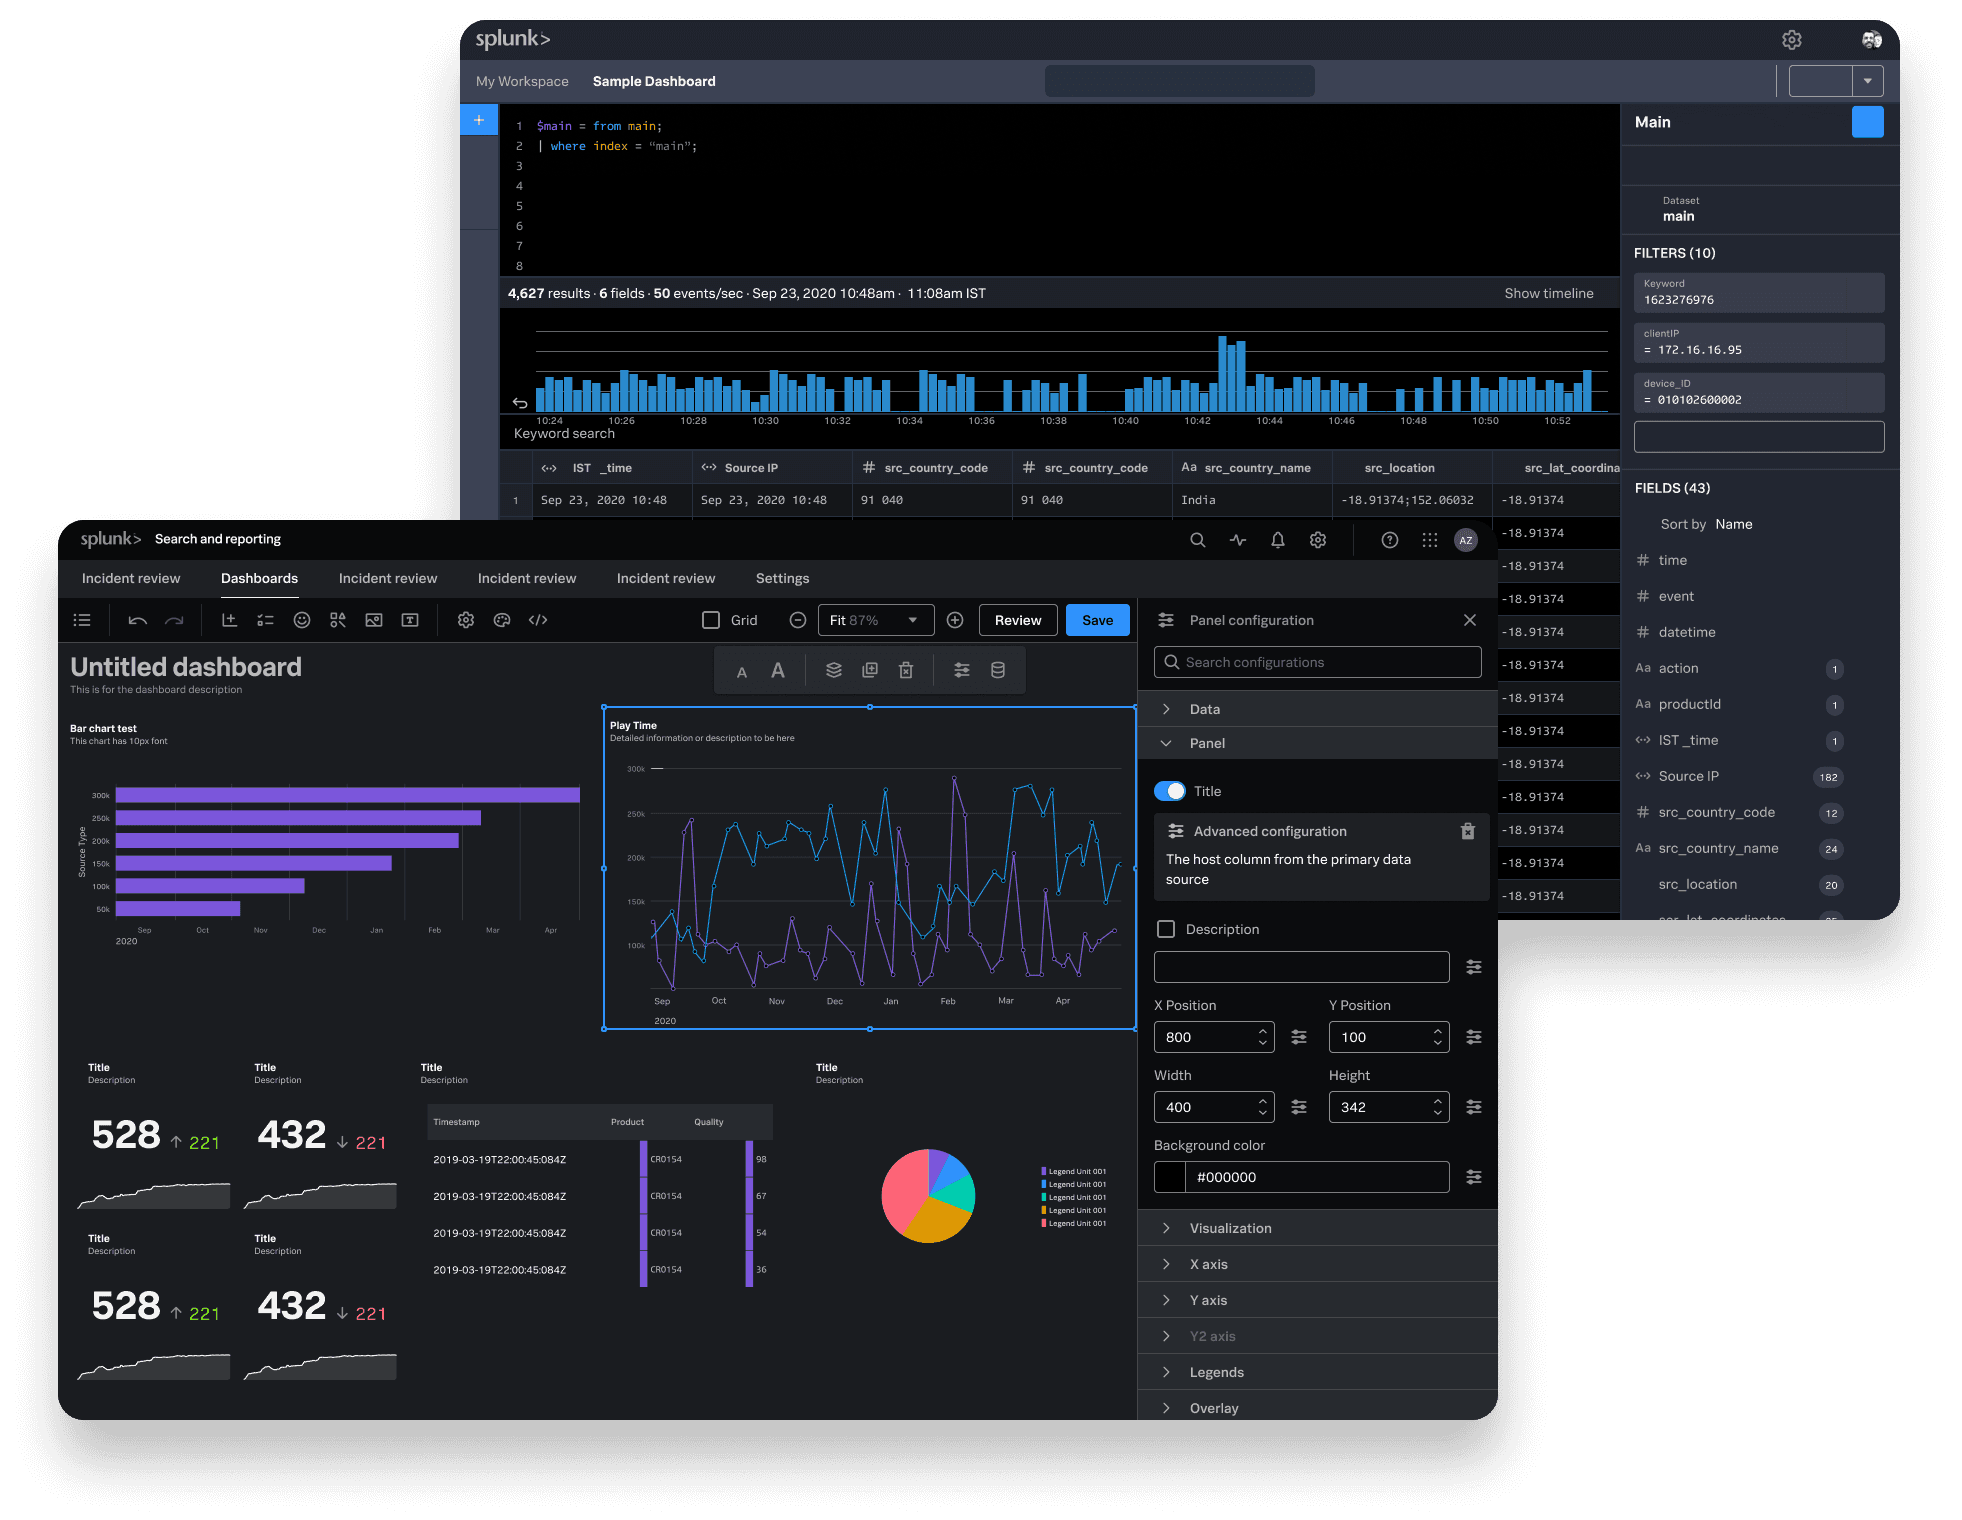
Task: Switch to the Dashboards tab
Action: pyautogui.click(x=259, y=578)
